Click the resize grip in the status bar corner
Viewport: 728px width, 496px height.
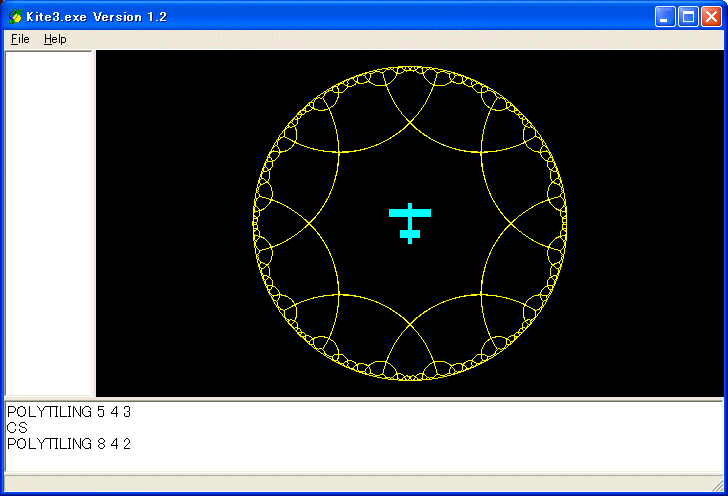click(x=717, y=485)
